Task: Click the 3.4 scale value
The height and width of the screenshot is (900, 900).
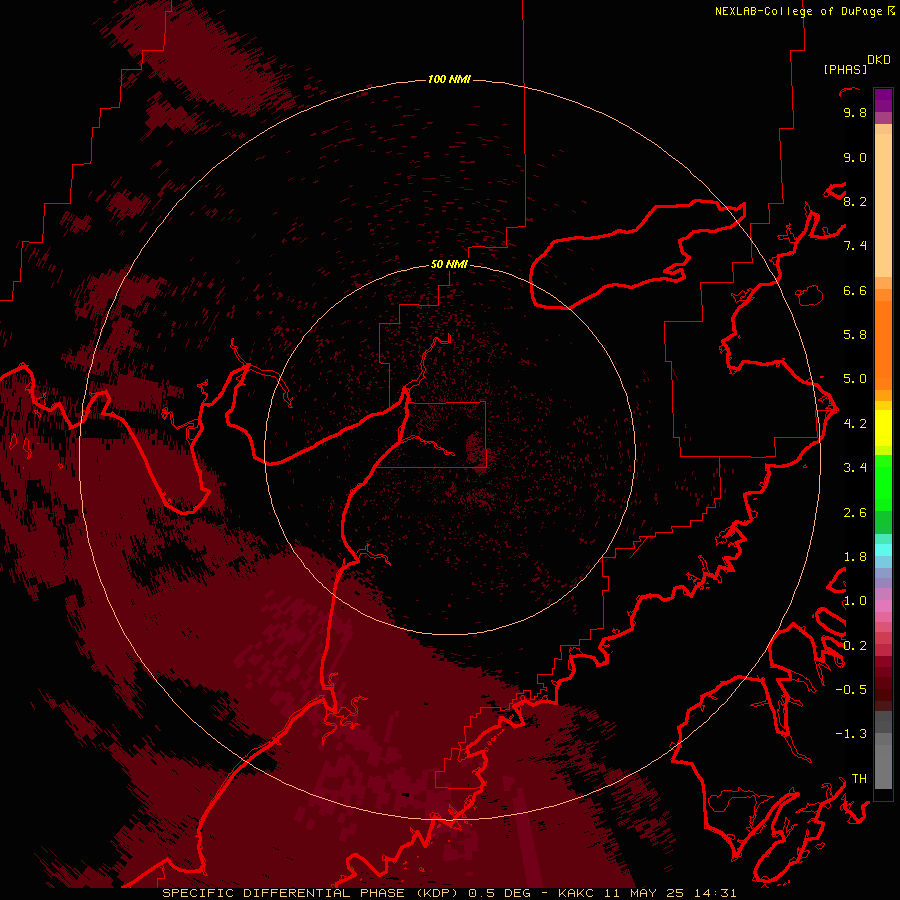Action: tap(855, 468)
